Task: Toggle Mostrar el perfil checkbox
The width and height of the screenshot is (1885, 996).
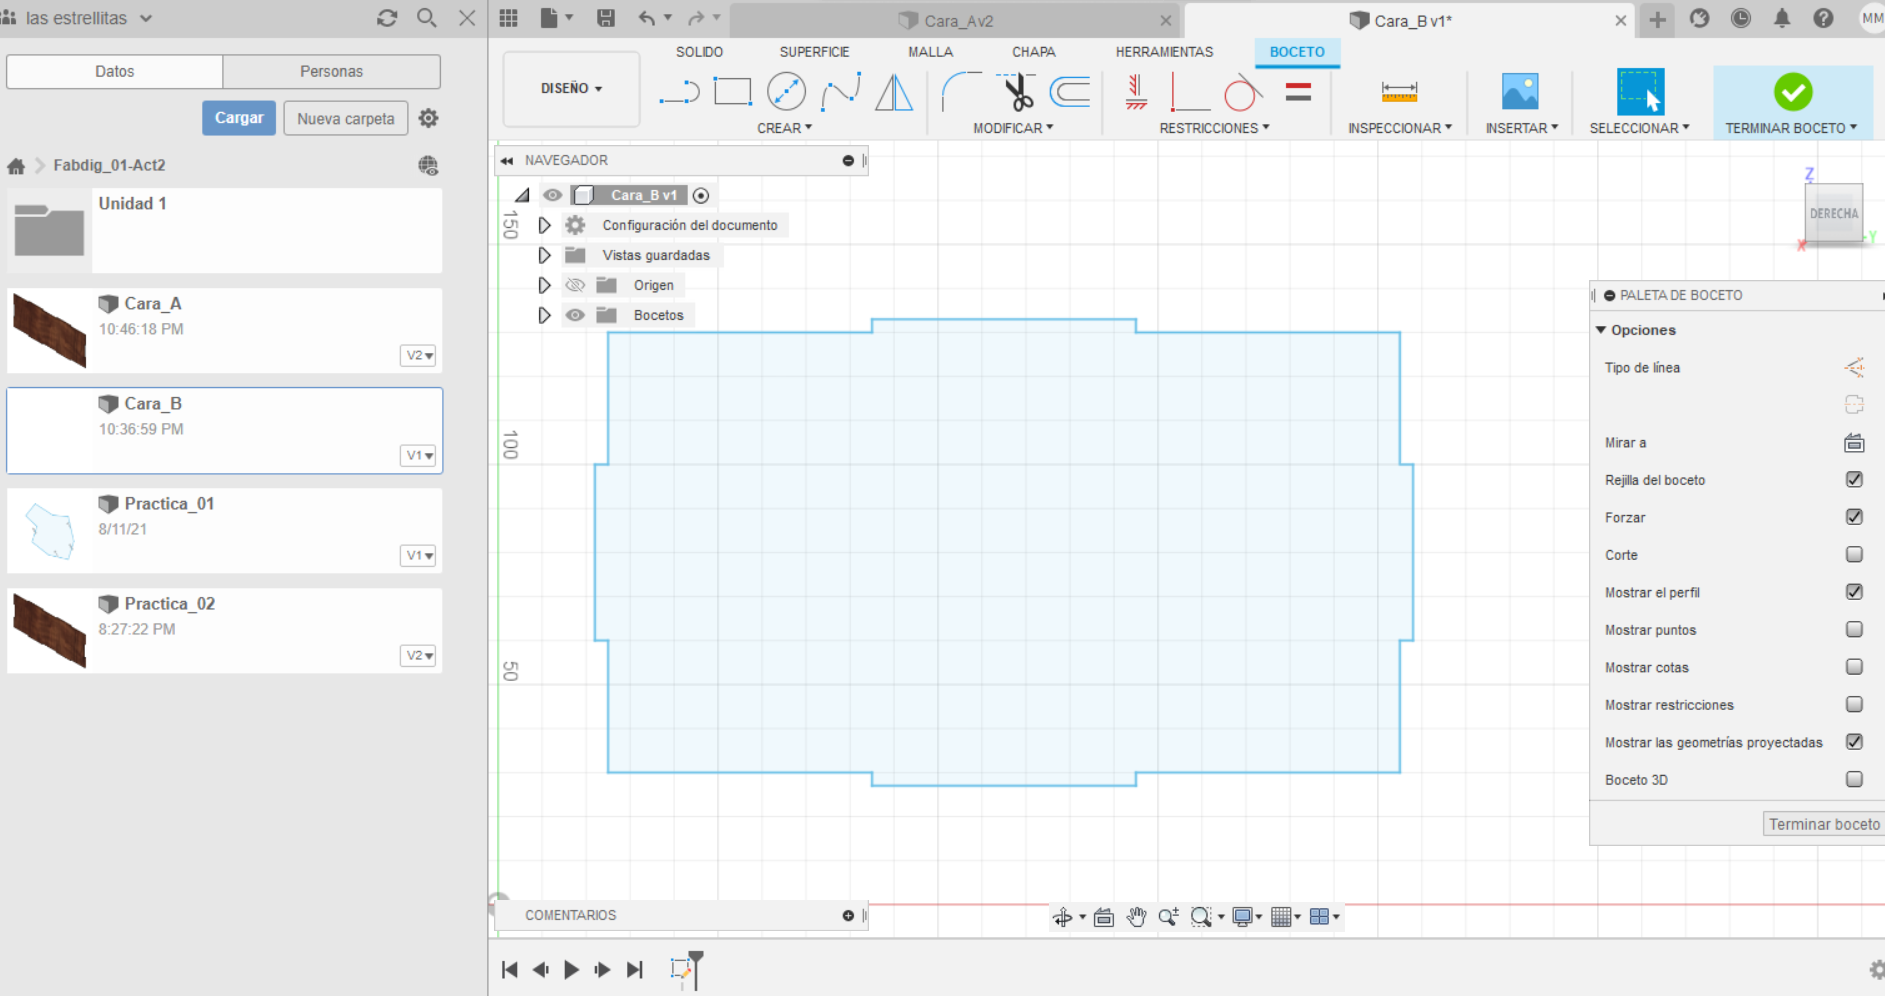Action: pos(1854,592)
